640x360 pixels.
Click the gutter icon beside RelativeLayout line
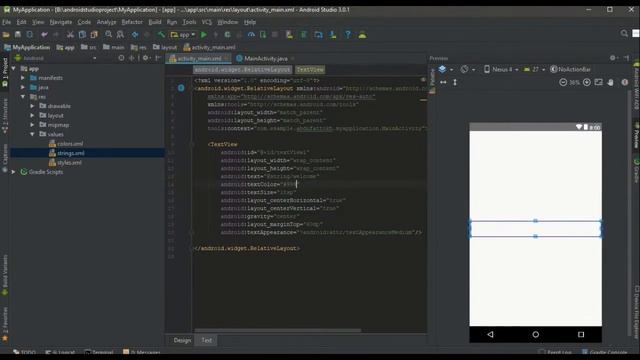point(181,88)
